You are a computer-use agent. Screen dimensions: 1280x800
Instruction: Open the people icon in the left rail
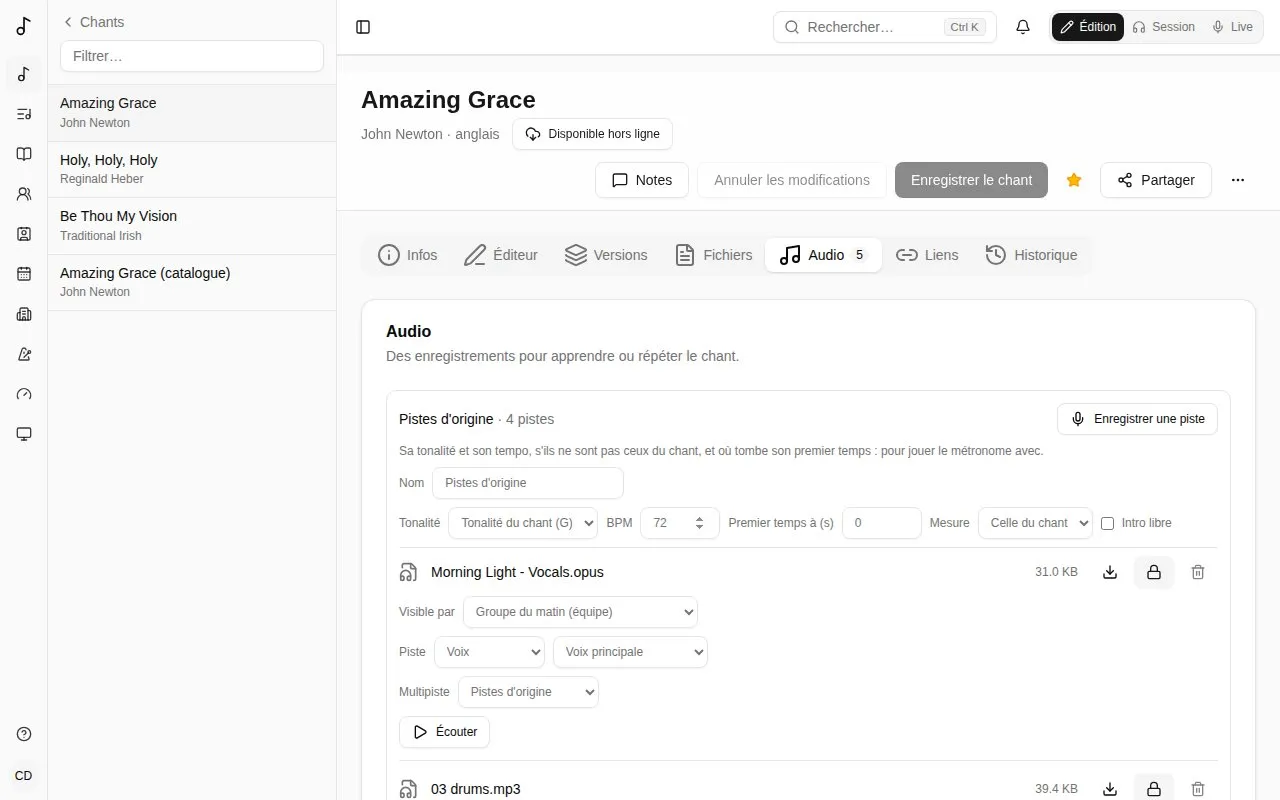click(x=24, y=194)
